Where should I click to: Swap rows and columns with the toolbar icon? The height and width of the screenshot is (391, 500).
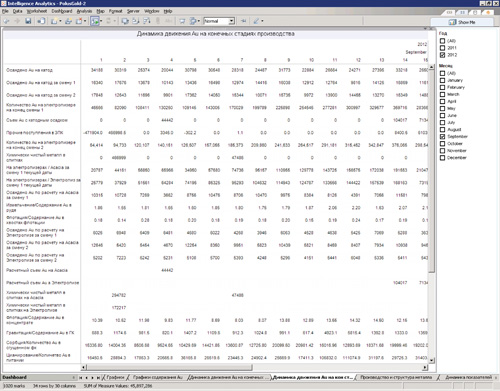point(125,21)
